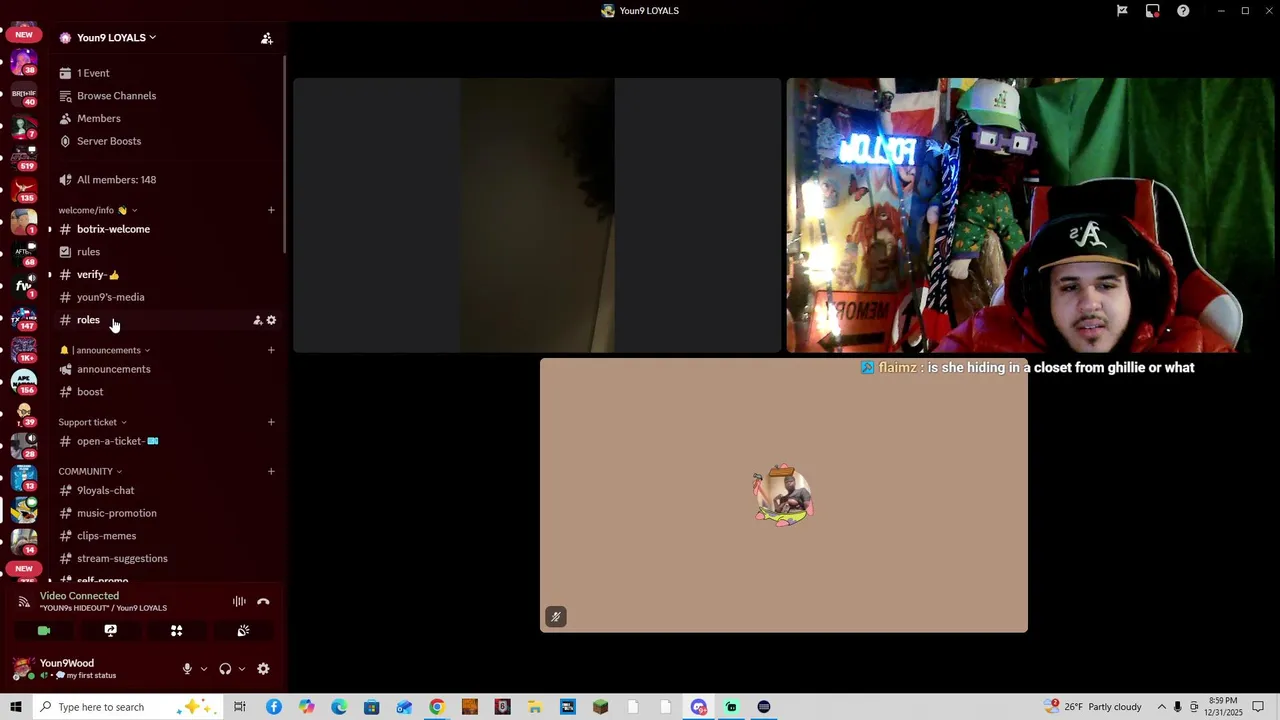1280x720 pixels.
Task: Open File Explorer on taskbar
Action: [x=535, y=707]
